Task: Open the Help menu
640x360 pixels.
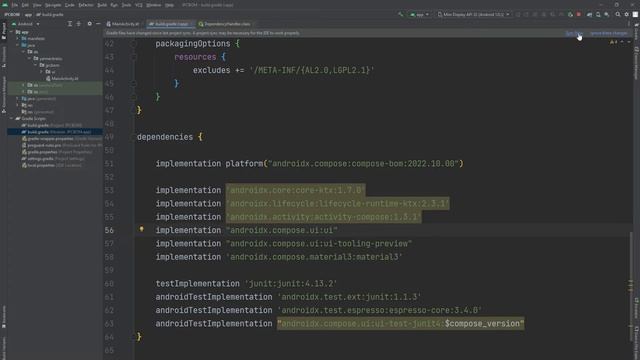Action: tap(169, 5)
